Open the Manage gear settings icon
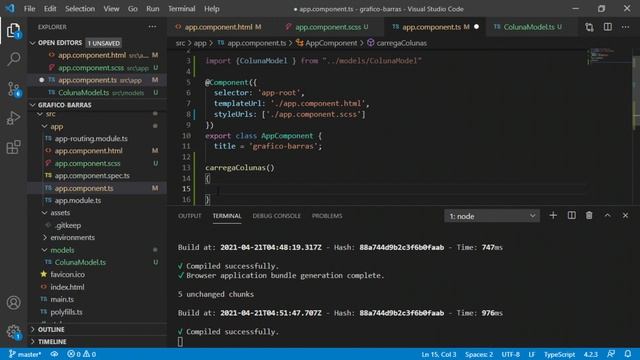This screenshot has height=360, width=640. pos(13,332)
